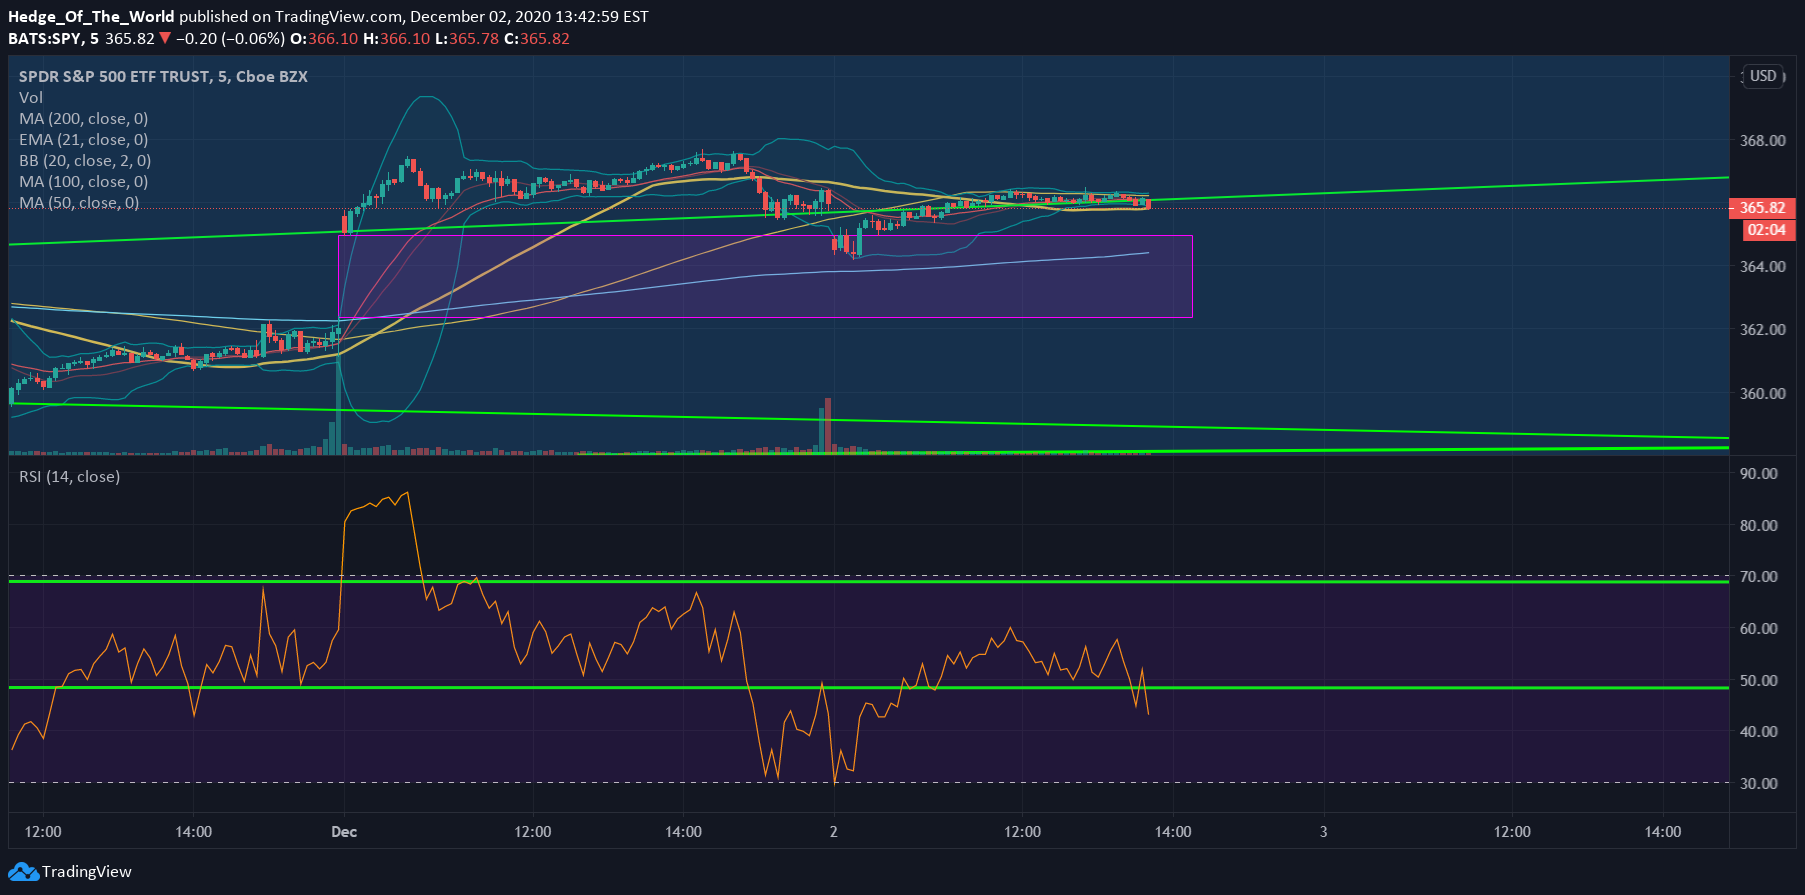
Task: Click the 60.00 RSI axis label
Action: tap(1759, 628)
